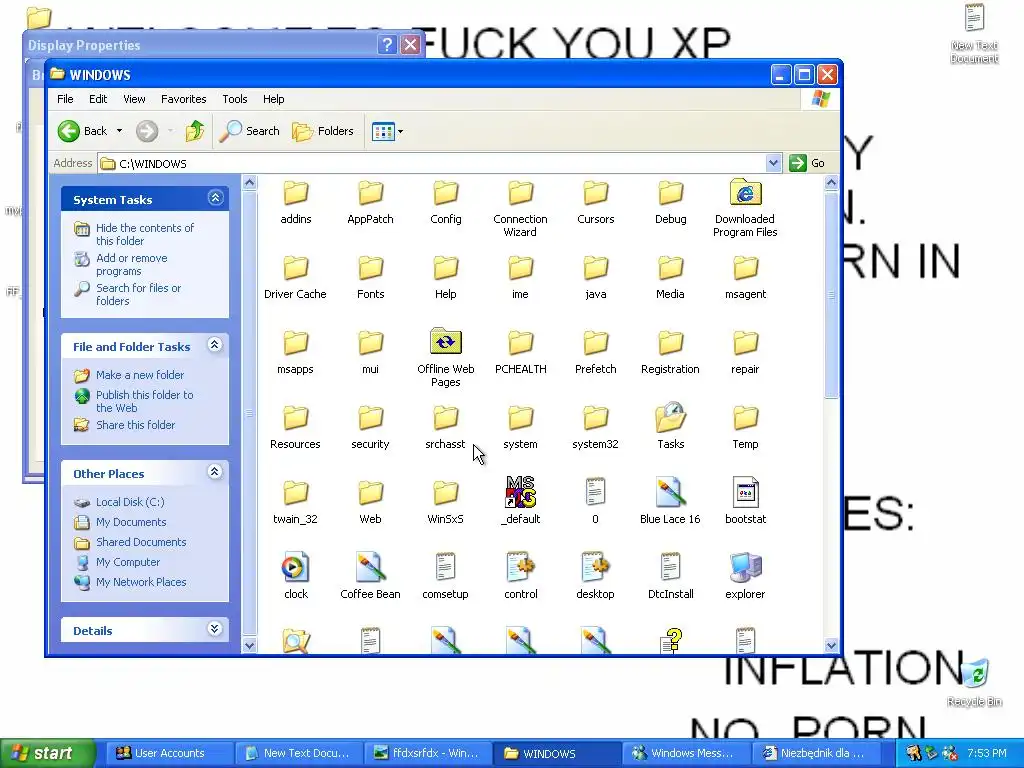Click Search for files or folders
1024x768 pixels.
pyautogui.click(x=138, y=295)
